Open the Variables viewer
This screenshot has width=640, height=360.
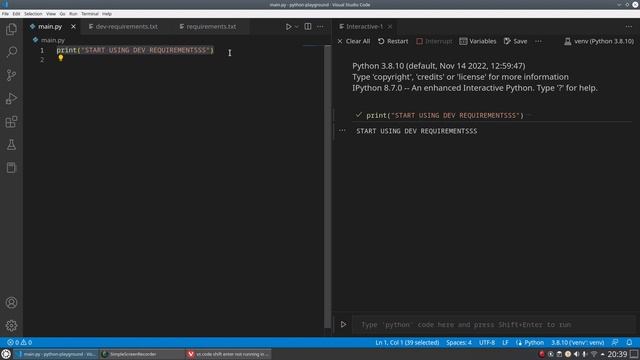point(478,41)
